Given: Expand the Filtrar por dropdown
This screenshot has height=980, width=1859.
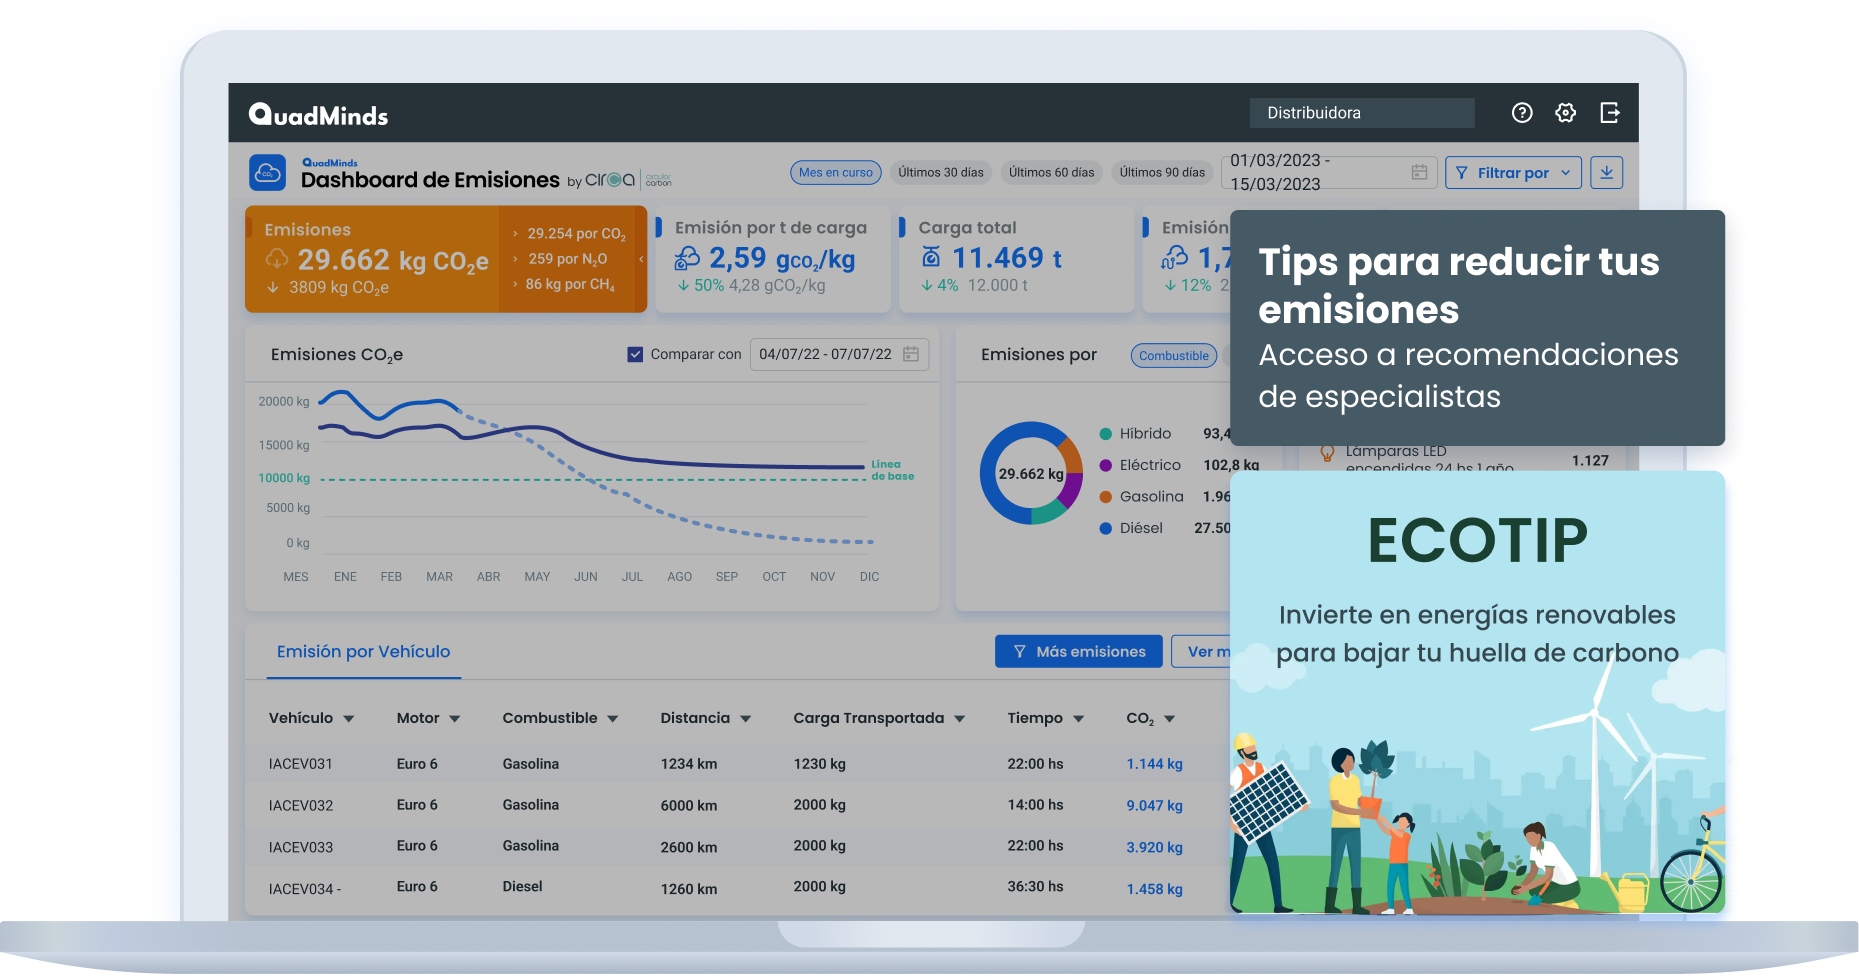Looking at the screenshot, I should (1512, 172).
